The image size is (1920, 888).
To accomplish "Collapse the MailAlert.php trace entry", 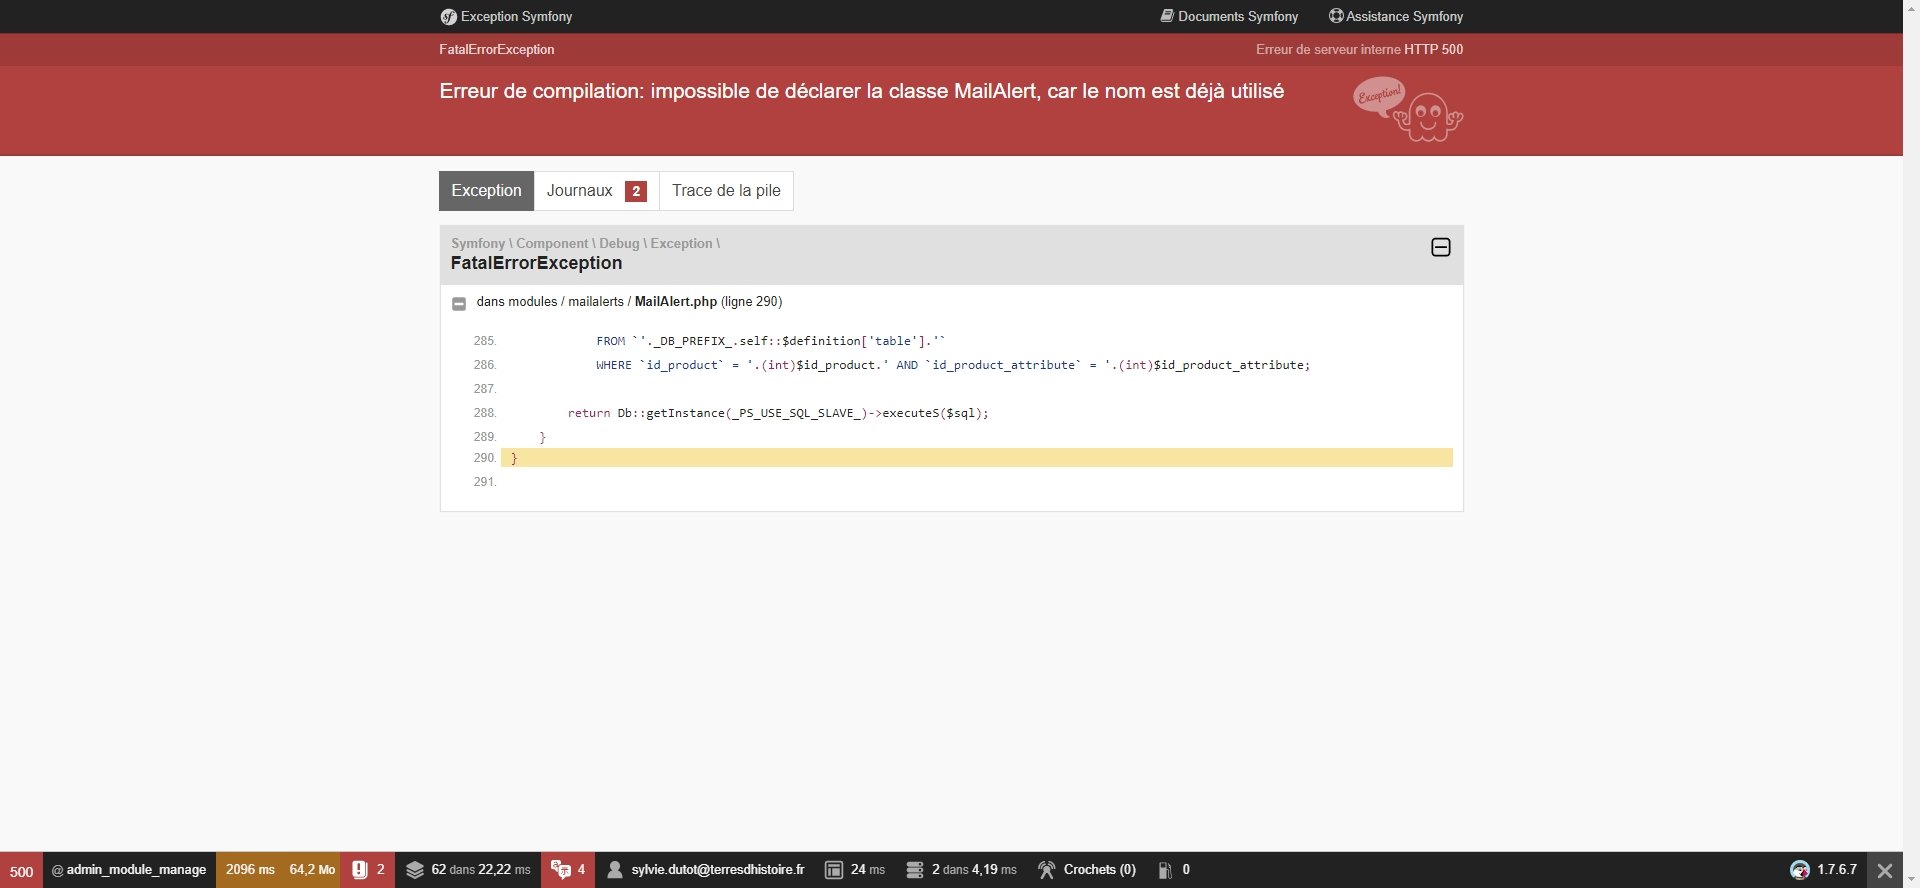I will pyautogui.click(x=459, y=303).
